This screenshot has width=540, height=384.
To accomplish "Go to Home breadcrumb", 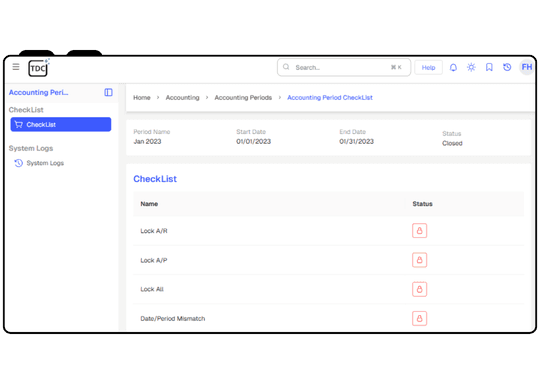I will tap(142, 97).
